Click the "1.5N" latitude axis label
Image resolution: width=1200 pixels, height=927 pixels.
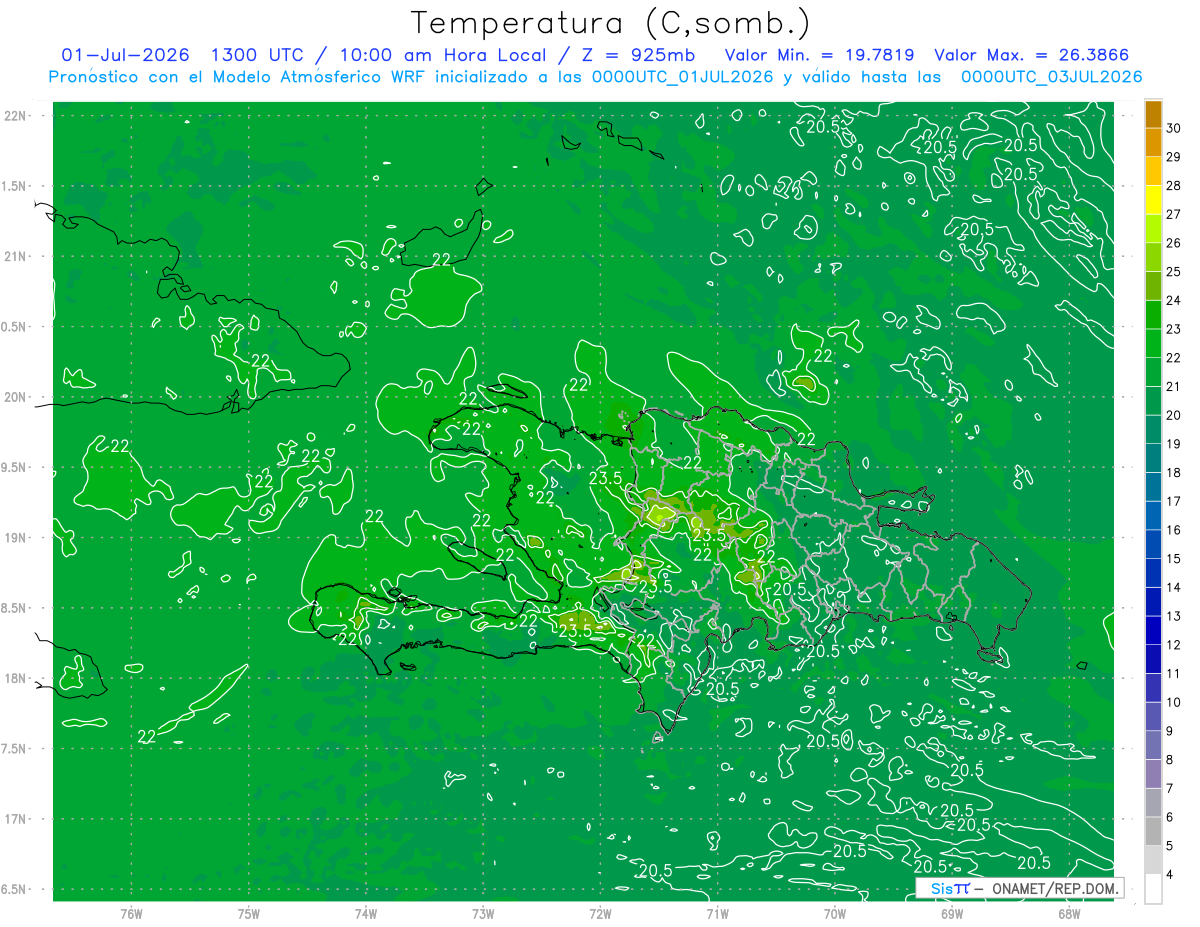coord(15,186)
